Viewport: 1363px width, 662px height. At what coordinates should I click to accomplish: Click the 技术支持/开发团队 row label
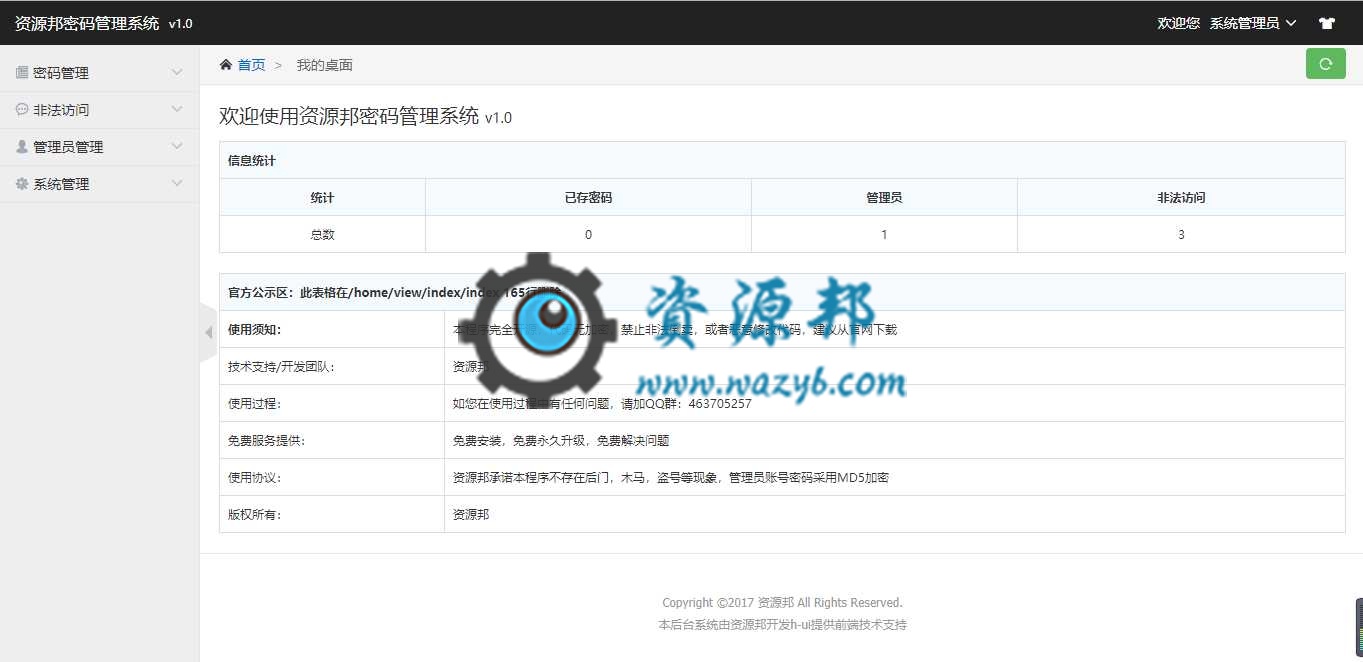point(281,366)
